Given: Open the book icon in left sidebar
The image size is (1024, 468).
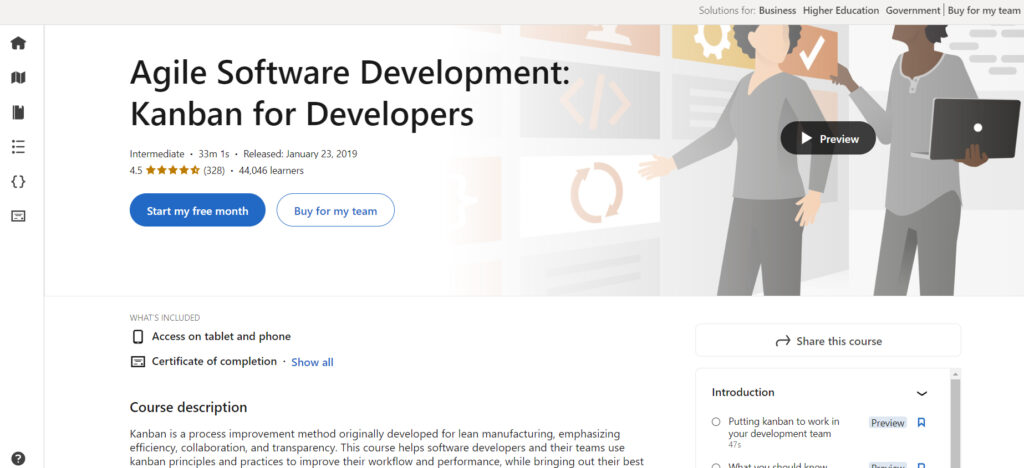Looking at the screenshot, I should point(18,112).
